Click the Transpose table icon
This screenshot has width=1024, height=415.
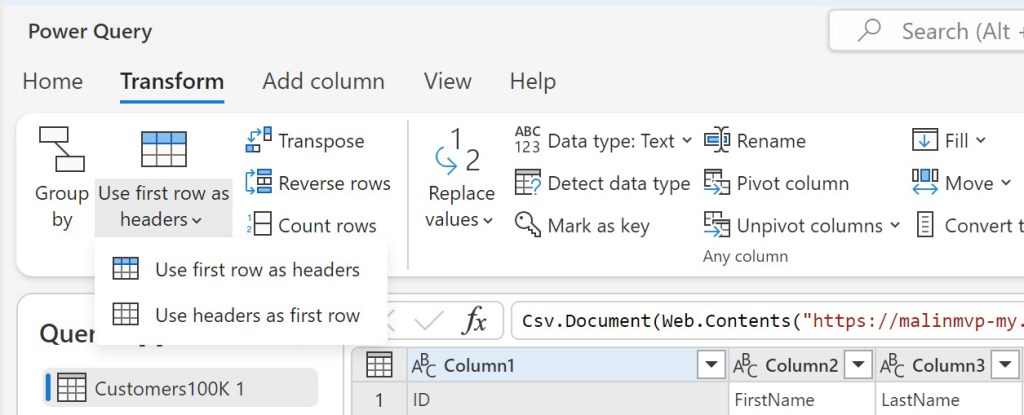click(259, 141)
